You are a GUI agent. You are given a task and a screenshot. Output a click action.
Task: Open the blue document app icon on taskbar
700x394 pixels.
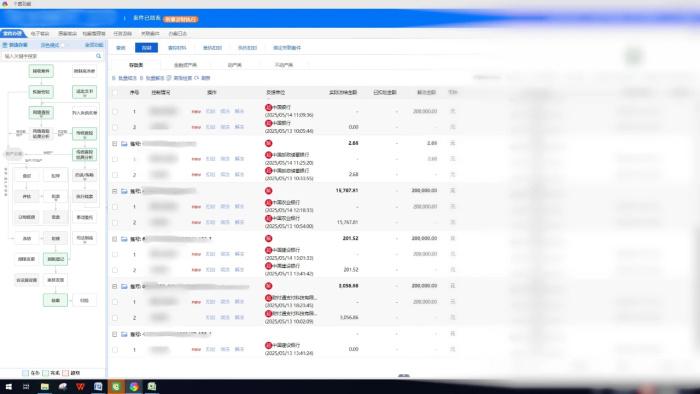(x=98, y=386)
